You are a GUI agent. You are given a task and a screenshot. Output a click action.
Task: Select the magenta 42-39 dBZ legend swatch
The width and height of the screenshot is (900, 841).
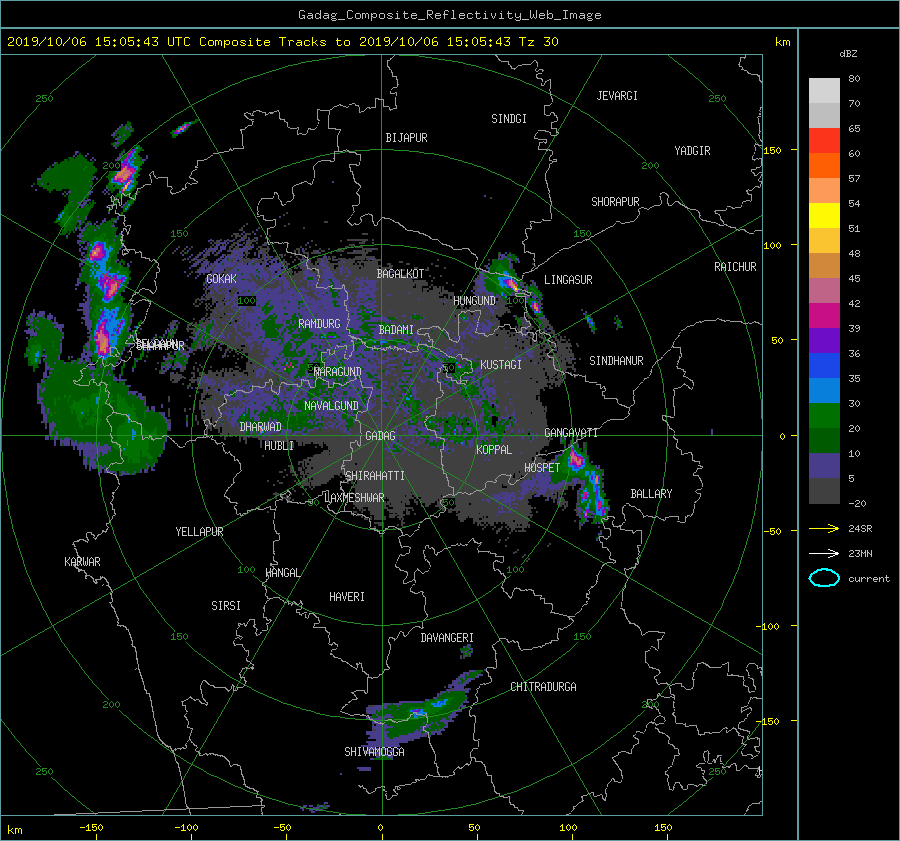(824, 315)
